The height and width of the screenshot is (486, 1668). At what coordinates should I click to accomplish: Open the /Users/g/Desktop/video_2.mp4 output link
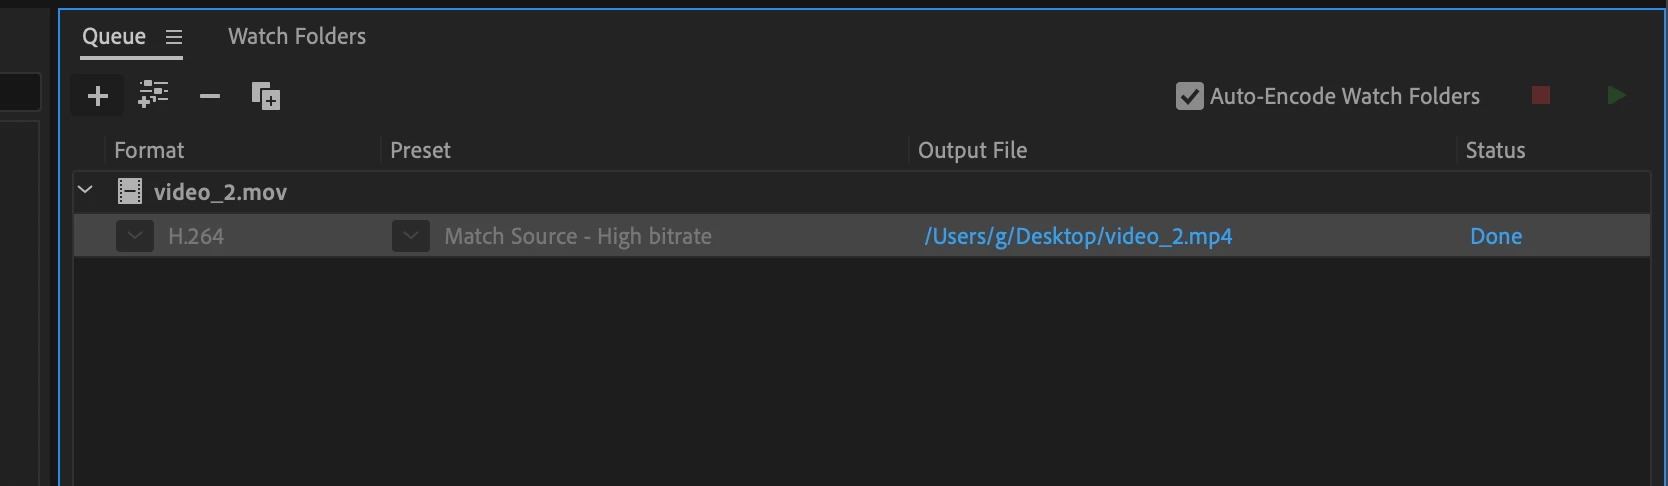(1078, 236)
